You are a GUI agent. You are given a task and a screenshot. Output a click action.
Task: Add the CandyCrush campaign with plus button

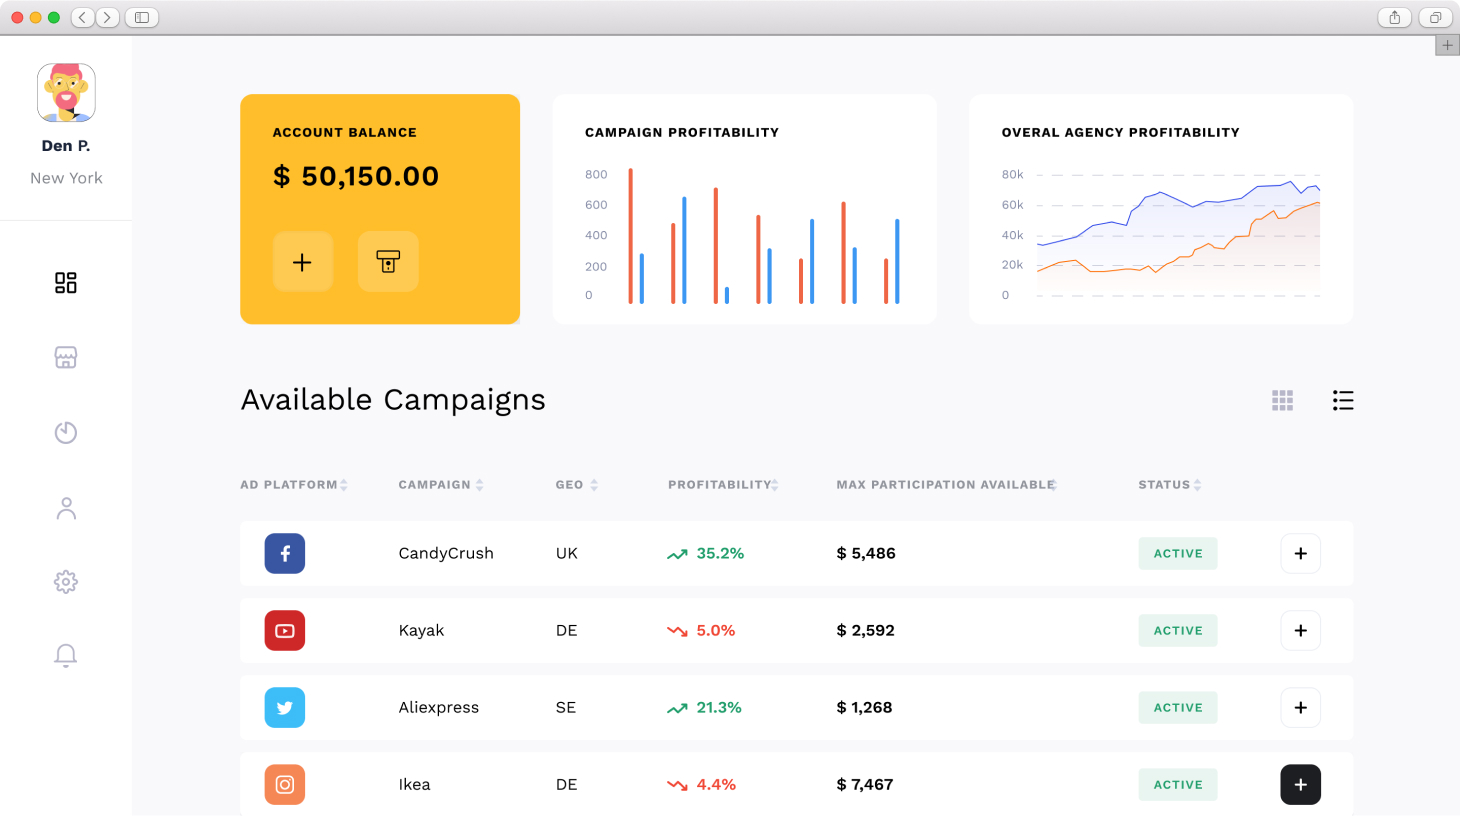point(1300,554)
